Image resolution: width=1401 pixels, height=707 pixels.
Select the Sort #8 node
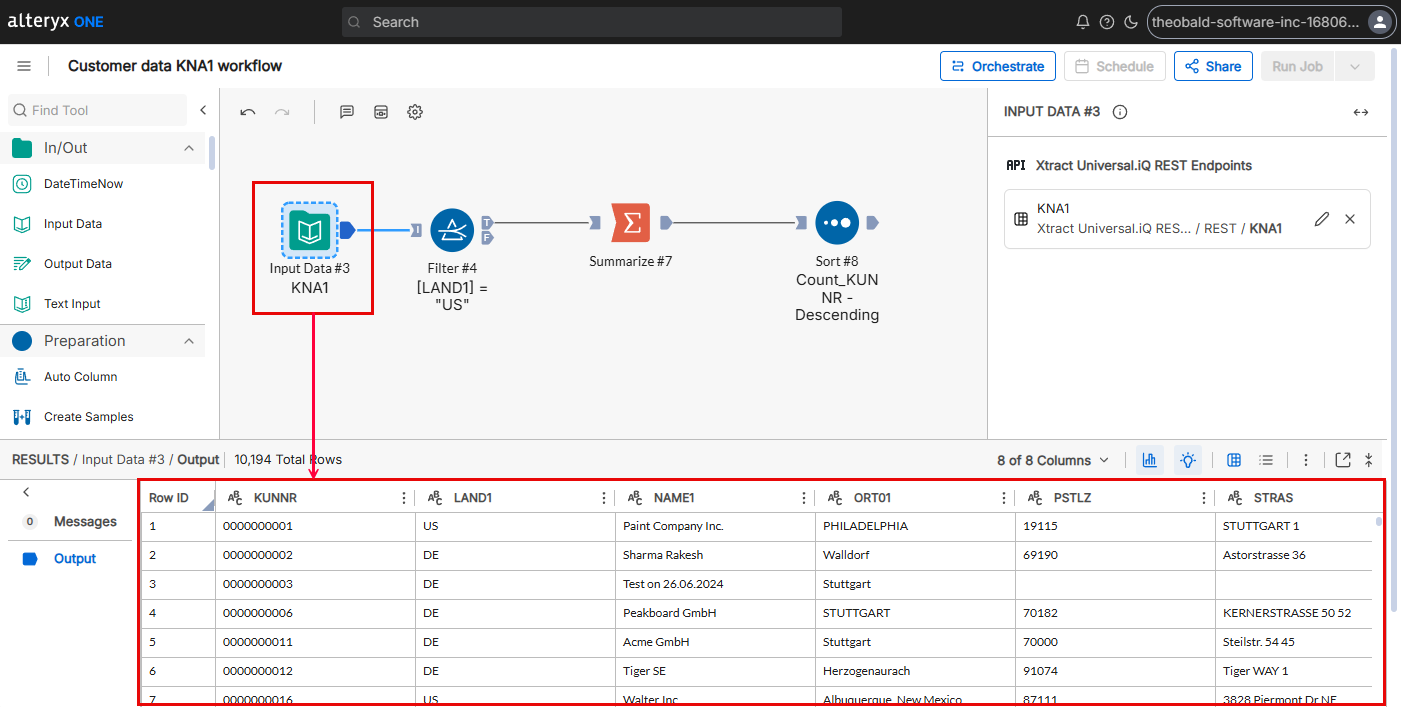pyautogui.click(x=837, y=223)
